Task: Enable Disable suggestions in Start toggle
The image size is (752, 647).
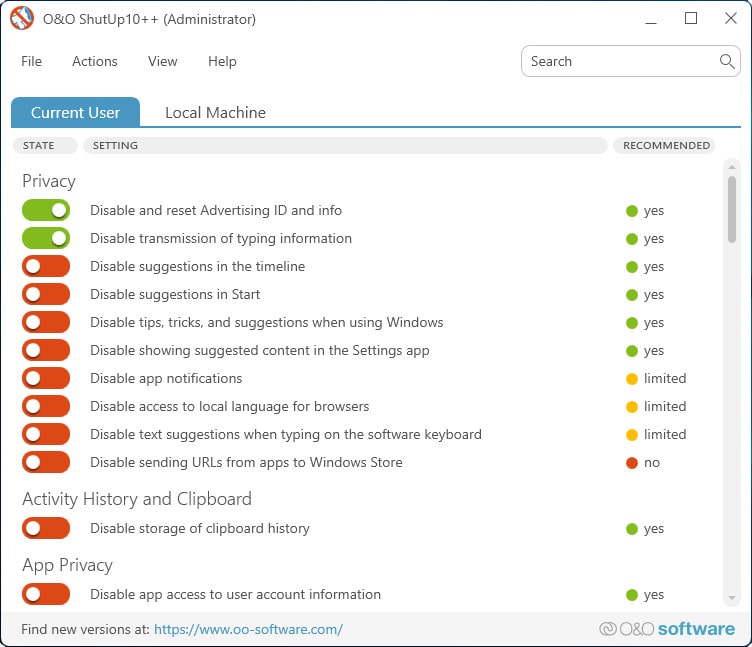Action: click(x=46, y=294)
